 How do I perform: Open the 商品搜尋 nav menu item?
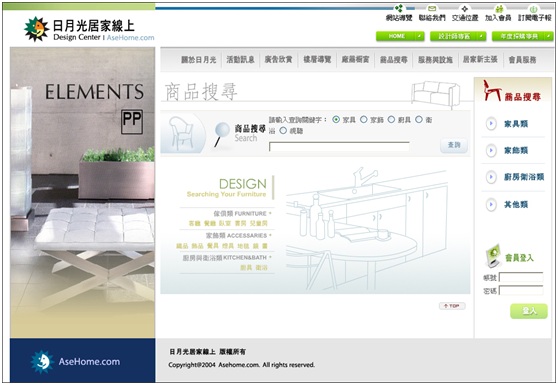[394, 60]
